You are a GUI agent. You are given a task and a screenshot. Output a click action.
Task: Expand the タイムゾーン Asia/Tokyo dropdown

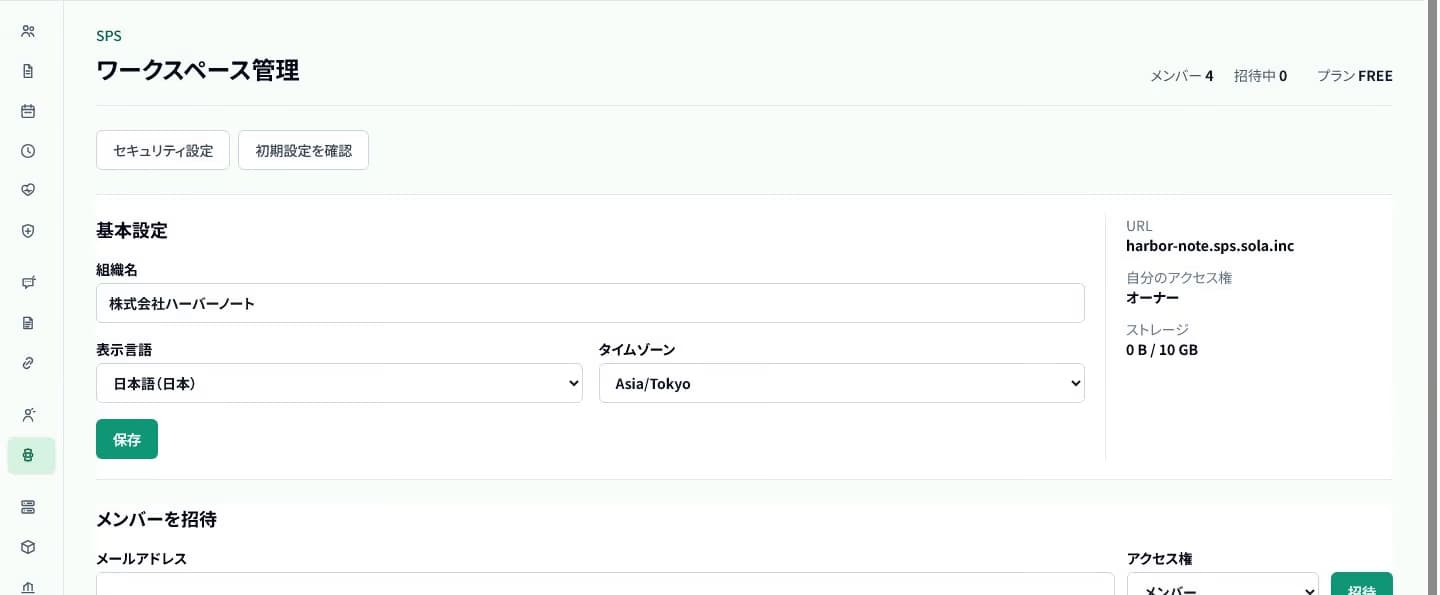tap(842, 383)
